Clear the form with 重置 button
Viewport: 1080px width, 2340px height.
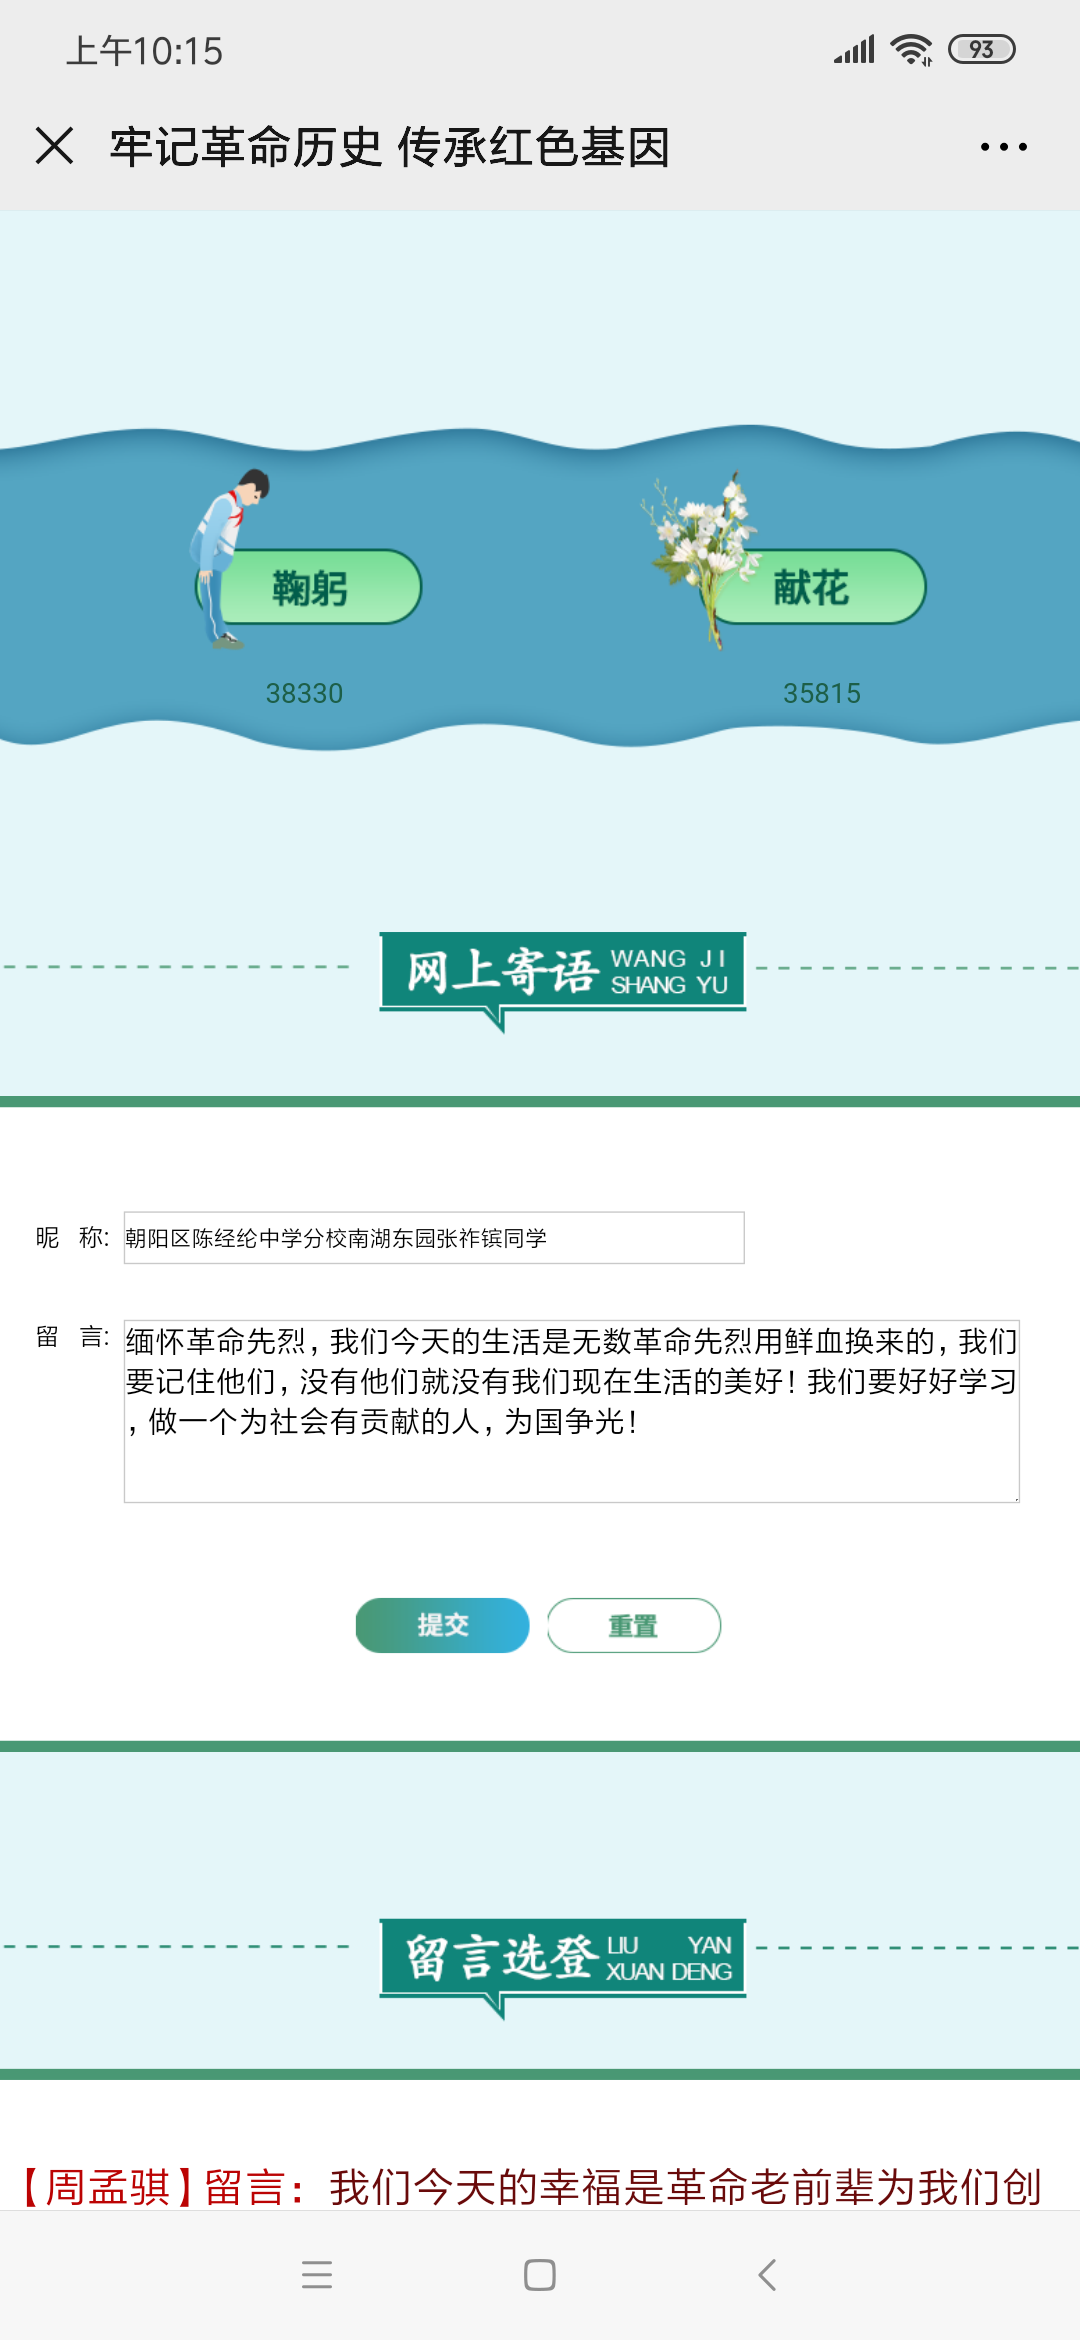tap(633, 1625)
